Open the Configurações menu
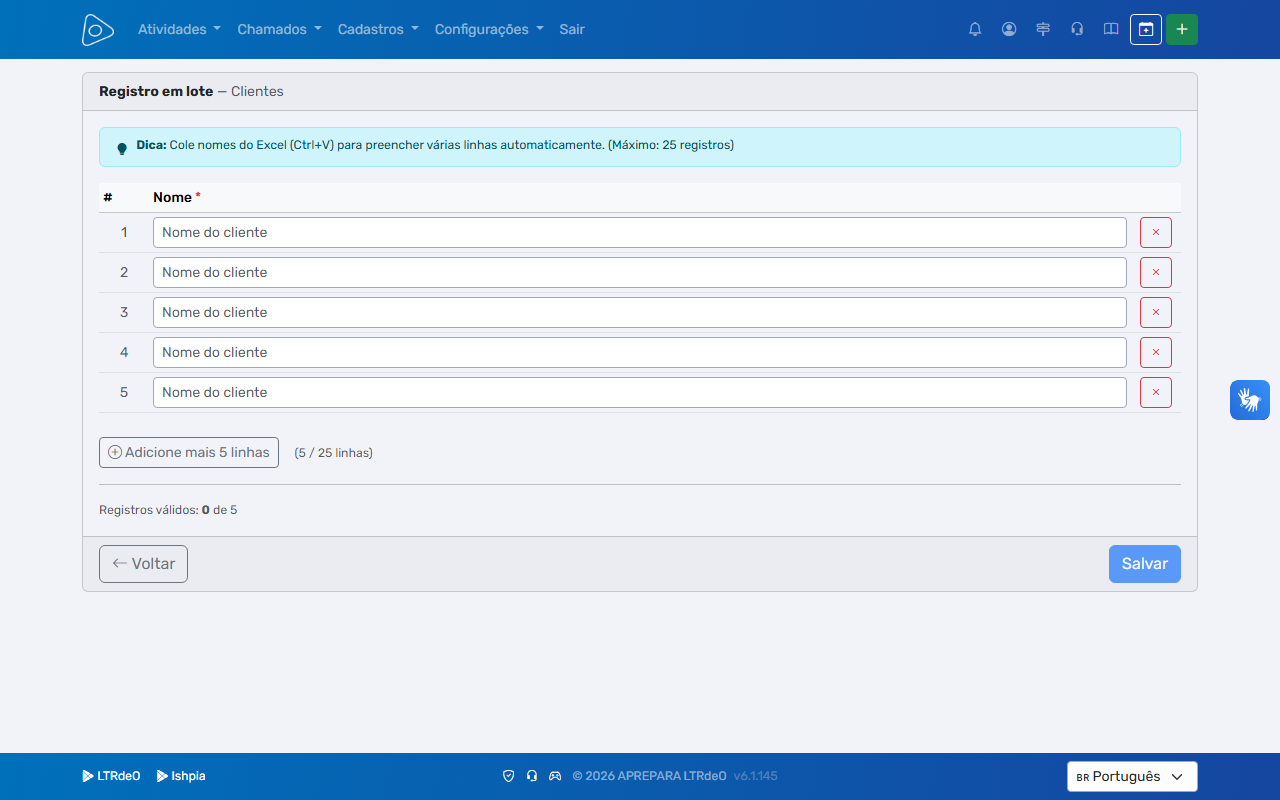 (x=489, y=29)
